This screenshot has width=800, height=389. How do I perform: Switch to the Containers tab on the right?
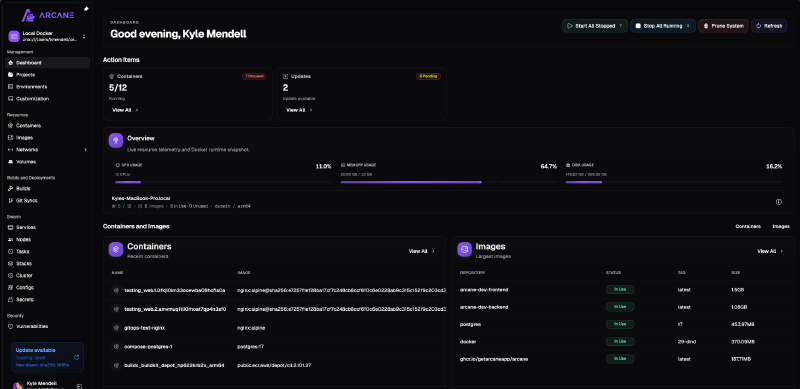[747, 226]
